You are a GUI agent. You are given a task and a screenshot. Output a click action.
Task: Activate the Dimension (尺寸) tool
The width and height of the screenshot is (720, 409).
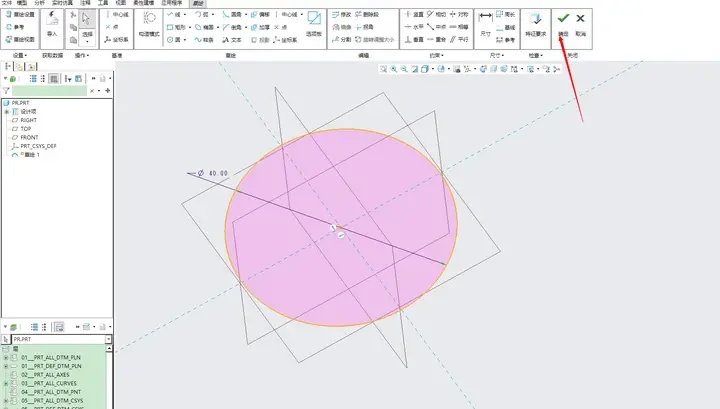click(485, 24)
